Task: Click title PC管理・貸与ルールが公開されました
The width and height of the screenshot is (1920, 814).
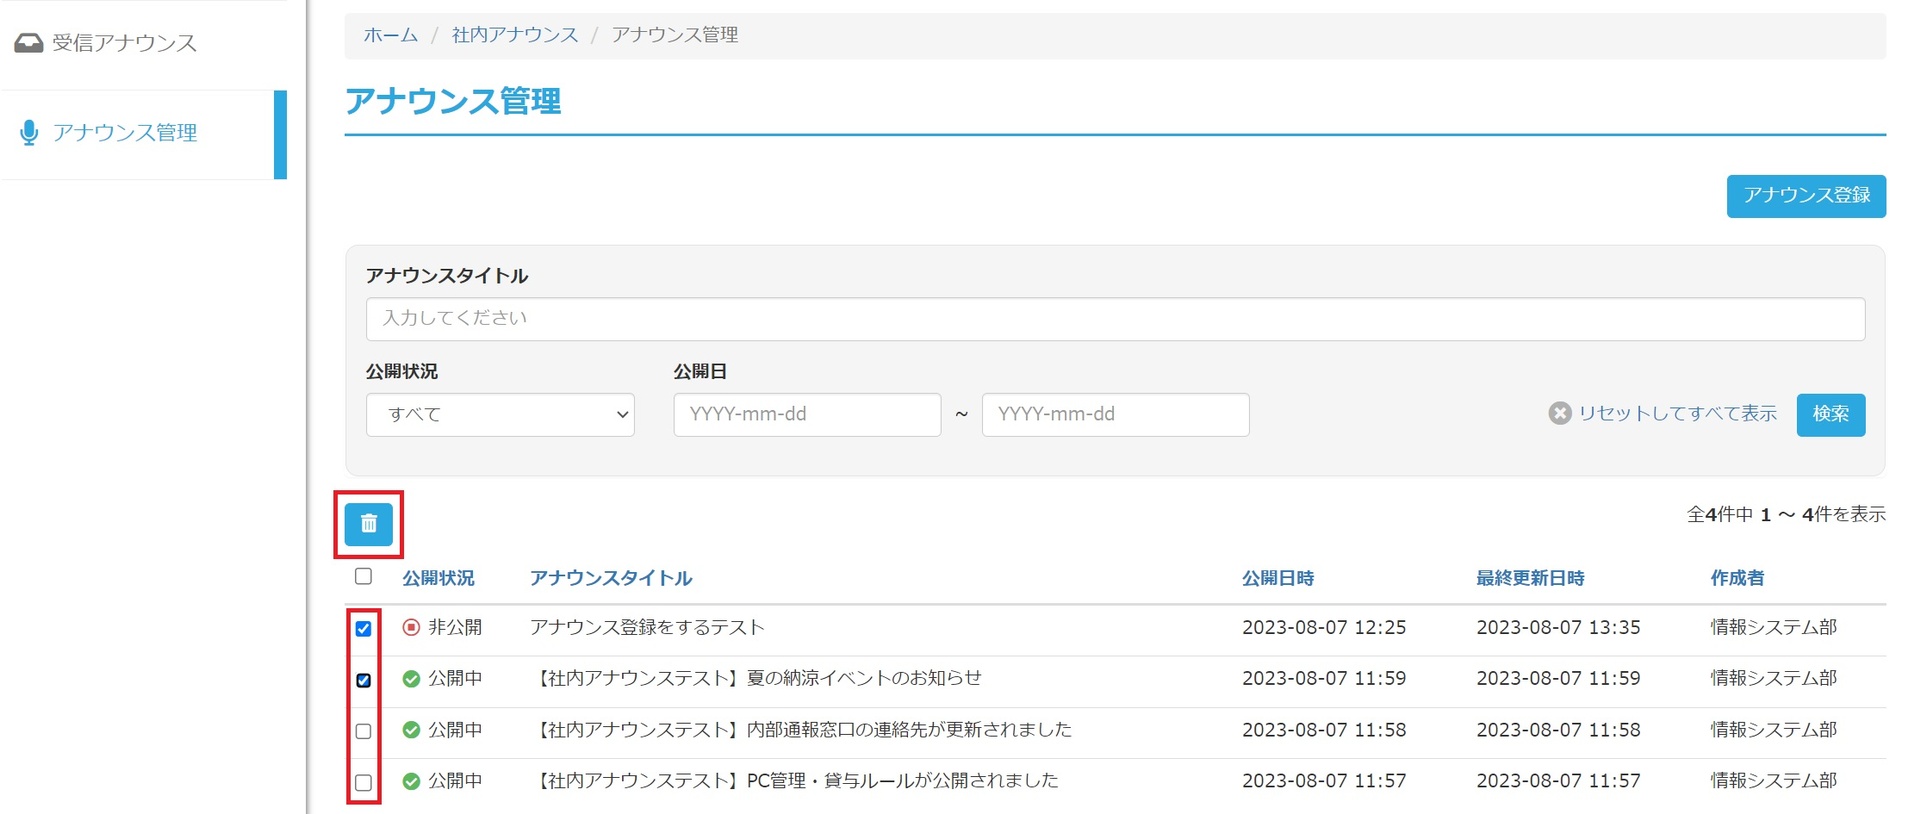Action: (x=902, y=781)
